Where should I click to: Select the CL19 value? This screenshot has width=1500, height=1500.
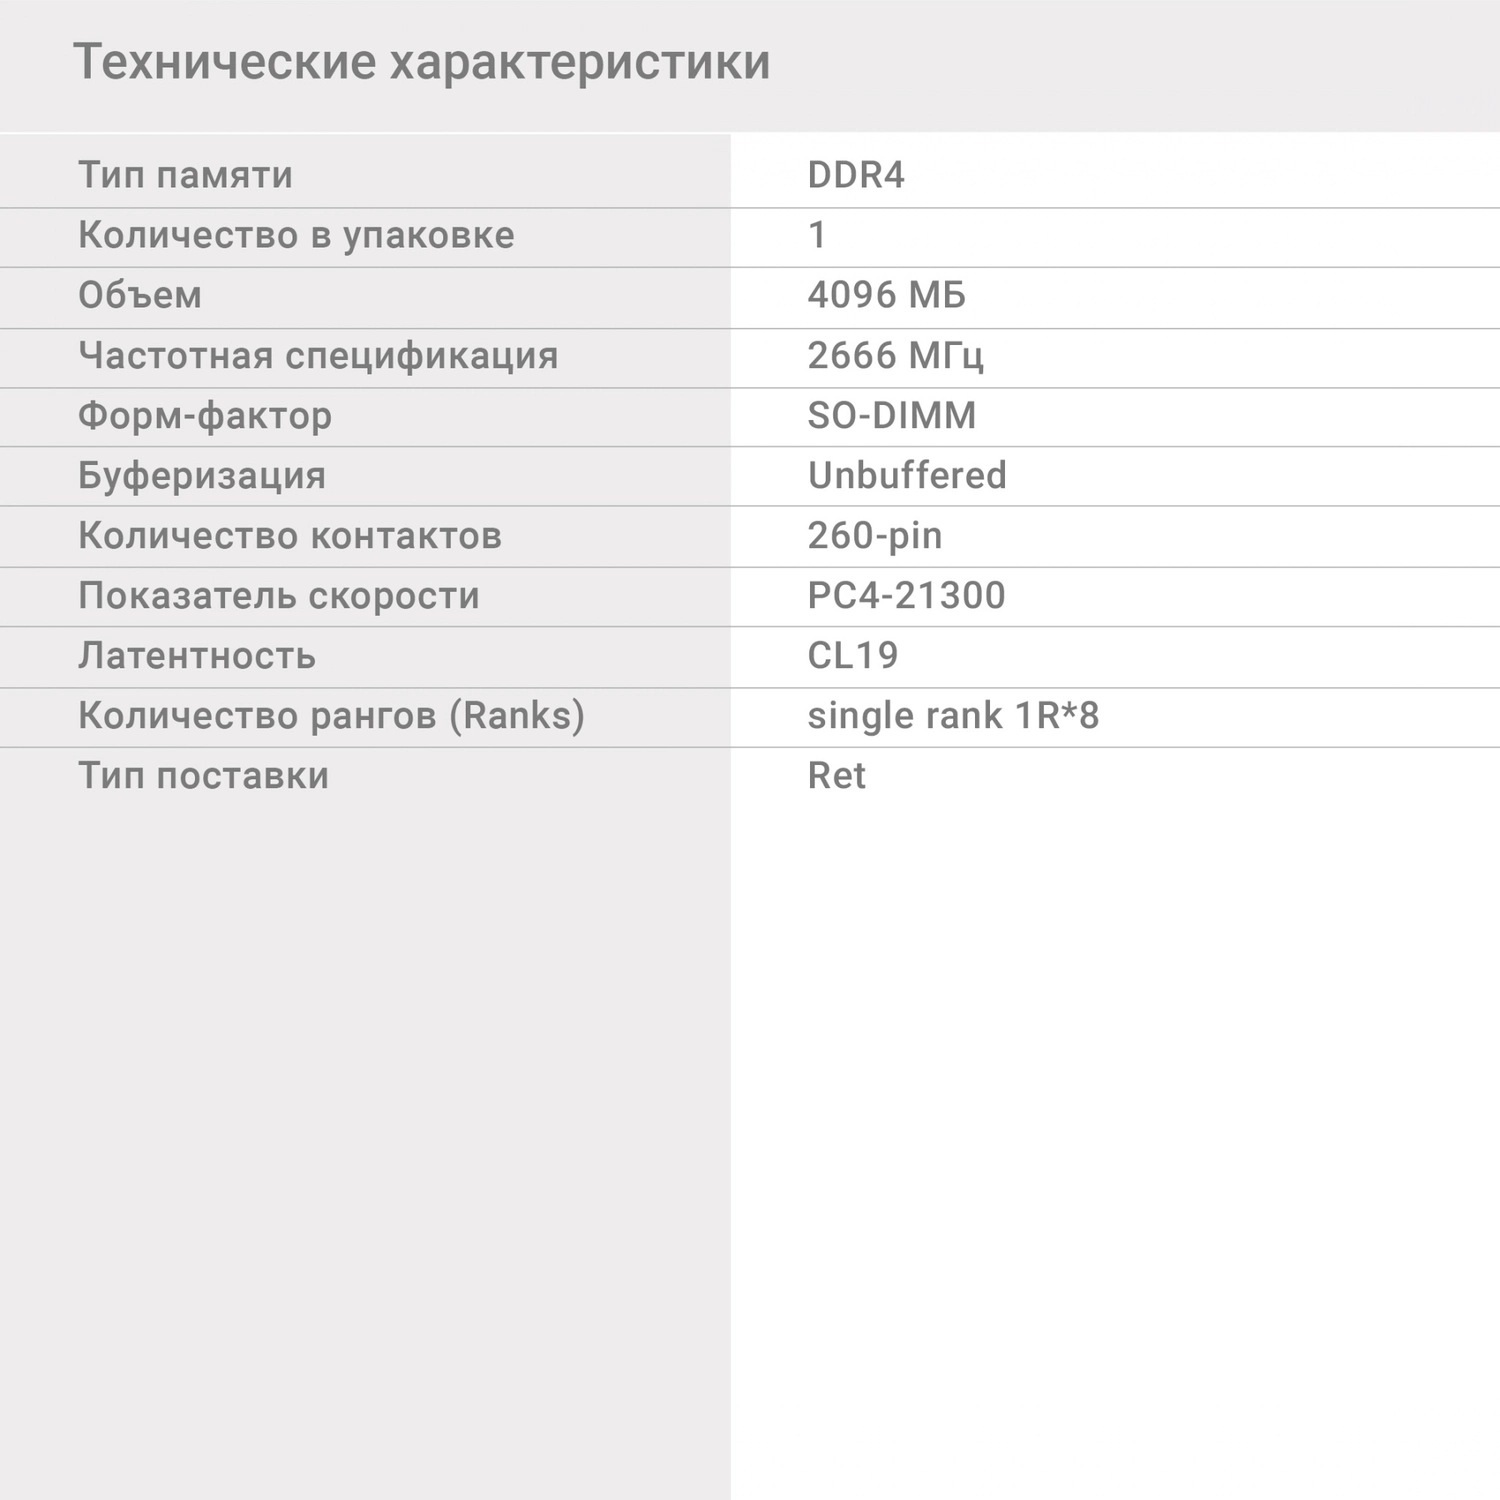click(852, 655)
